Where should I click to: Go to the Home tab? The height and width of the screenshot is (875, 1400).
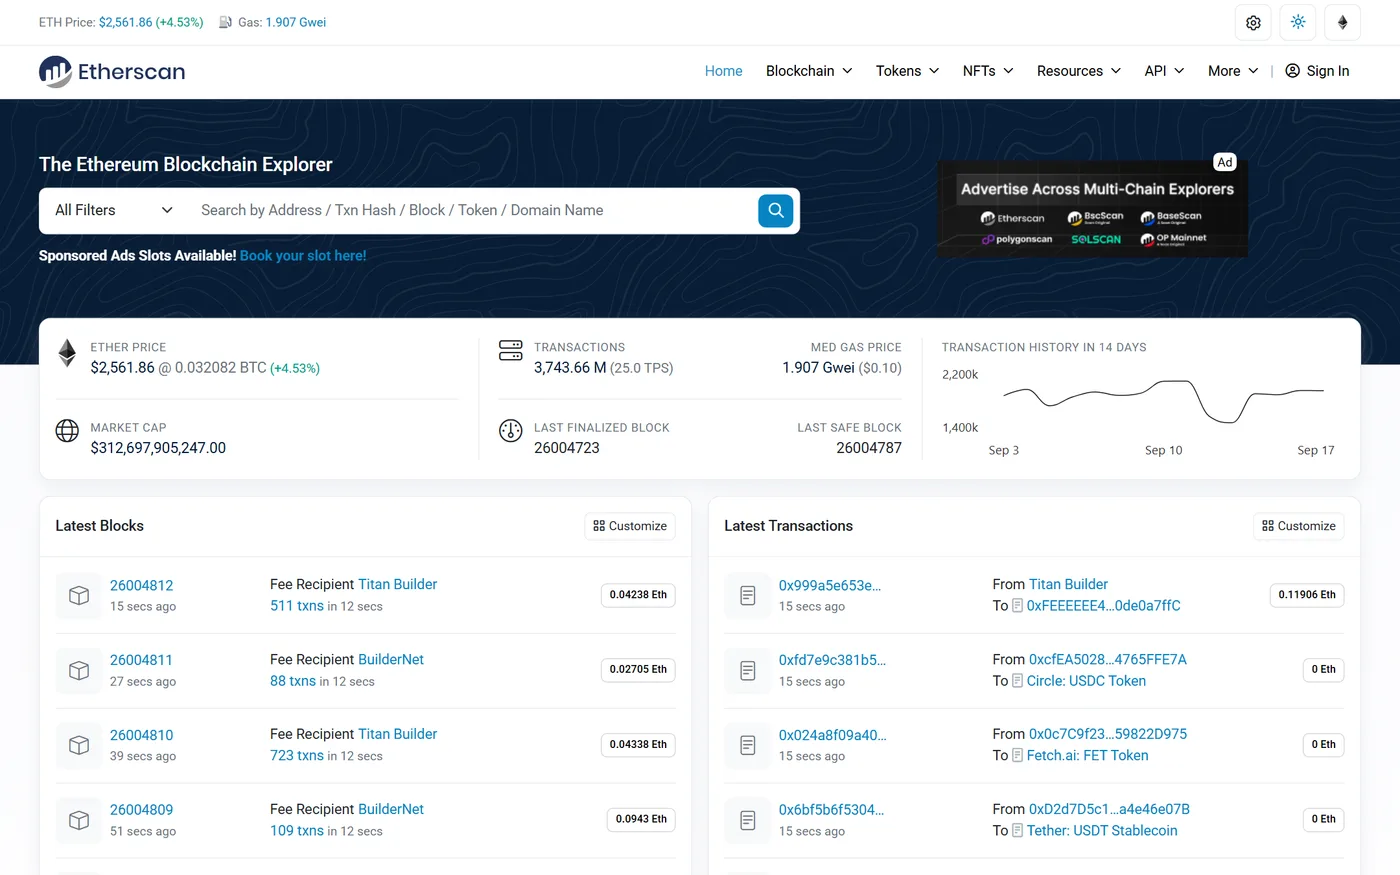(x=723, y=71)
